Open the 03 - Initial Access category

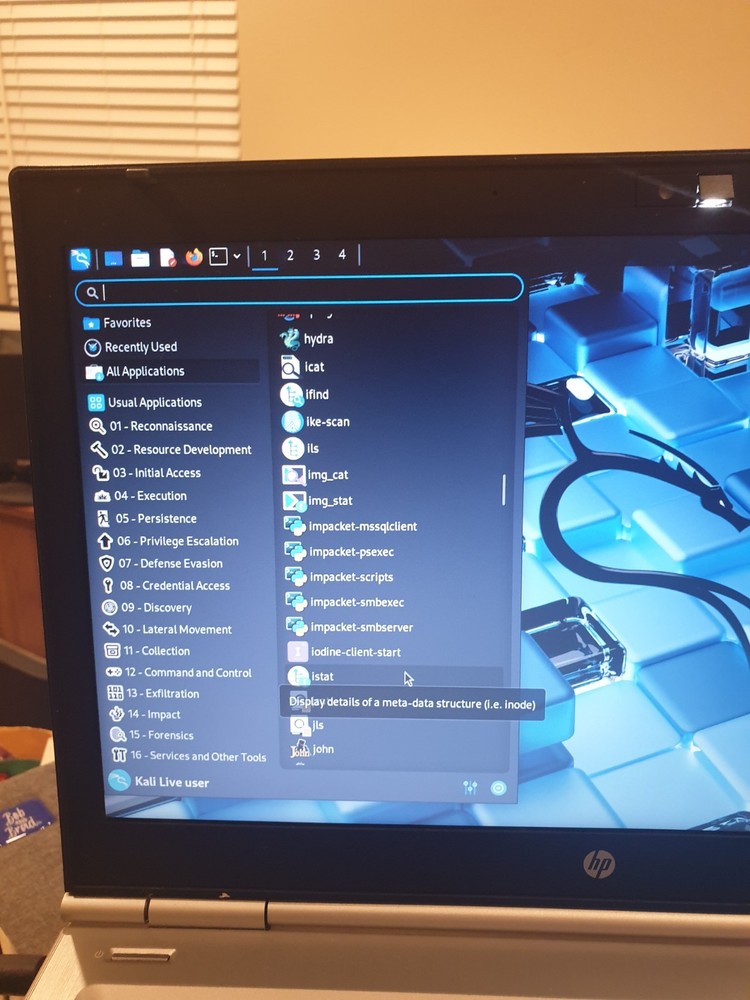pyautogui.click(x=178, y=473)
